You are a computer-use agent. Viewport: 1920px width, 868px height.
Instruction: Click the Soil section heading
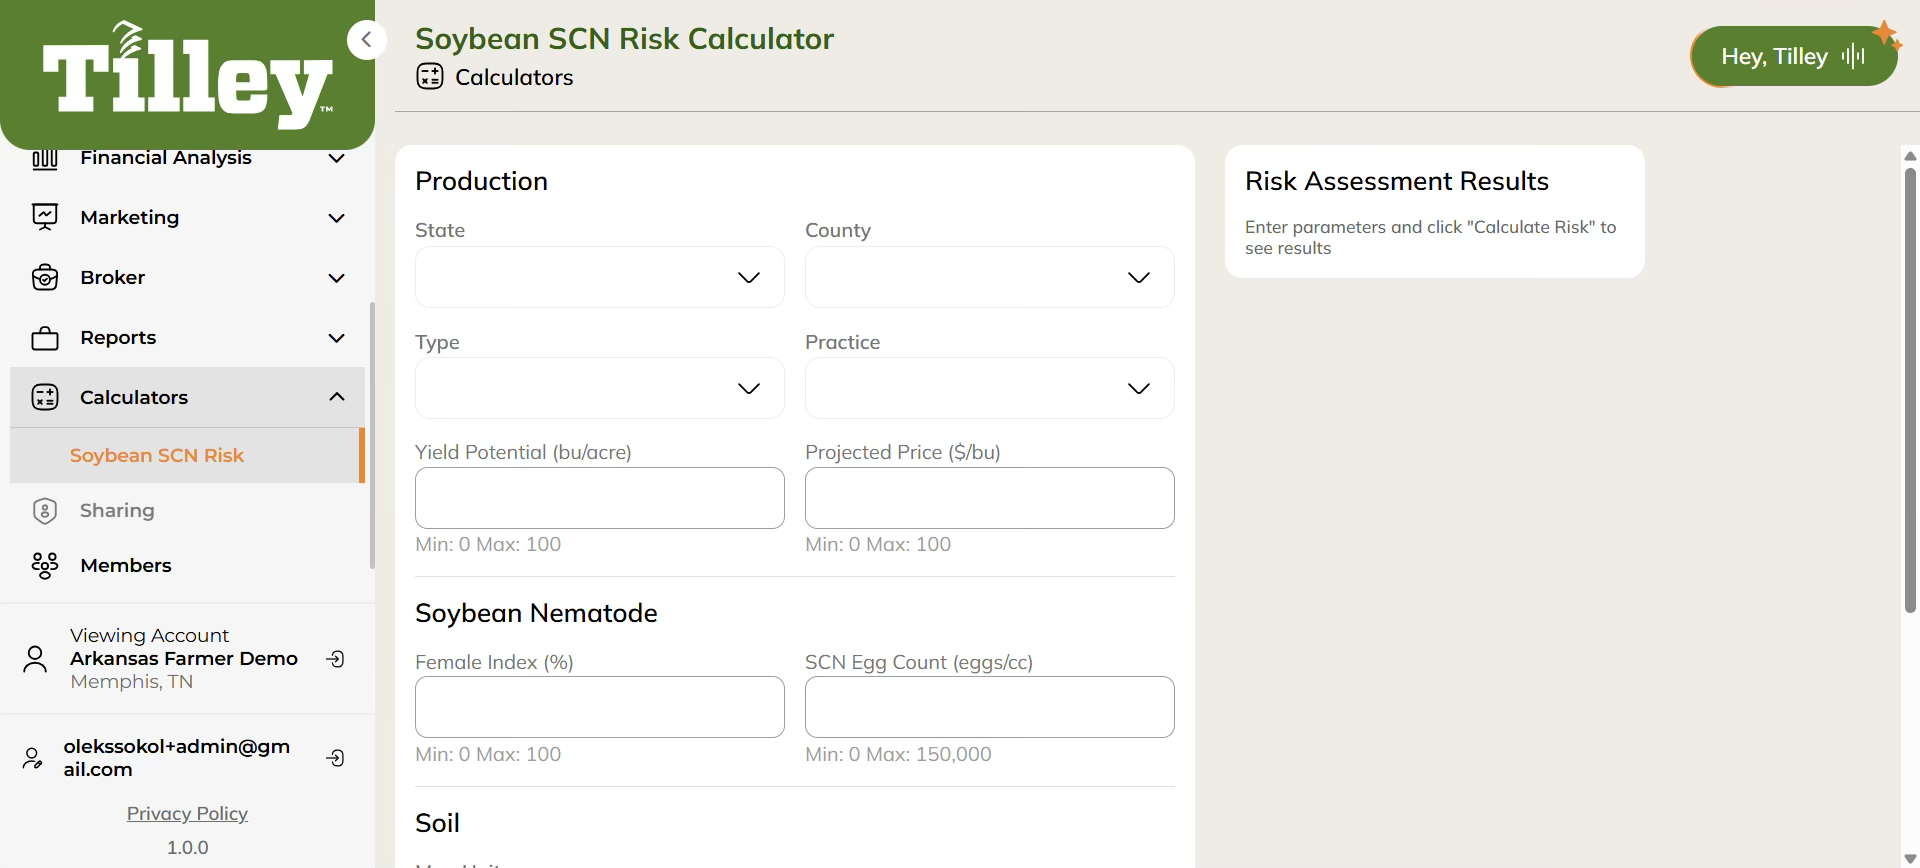pos(437,823)
